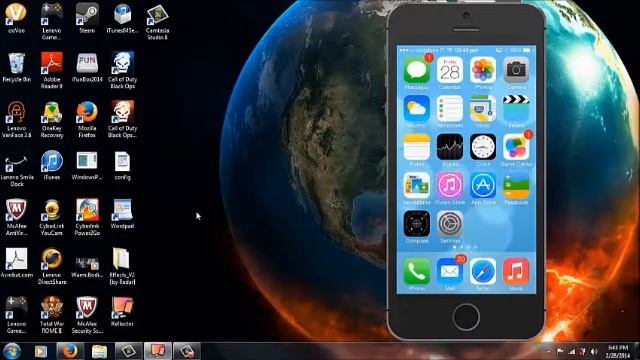This screenshot has height=360, width=640.
Task: Open the Newsstand folder on the iPhone
Action: point(416,185)
